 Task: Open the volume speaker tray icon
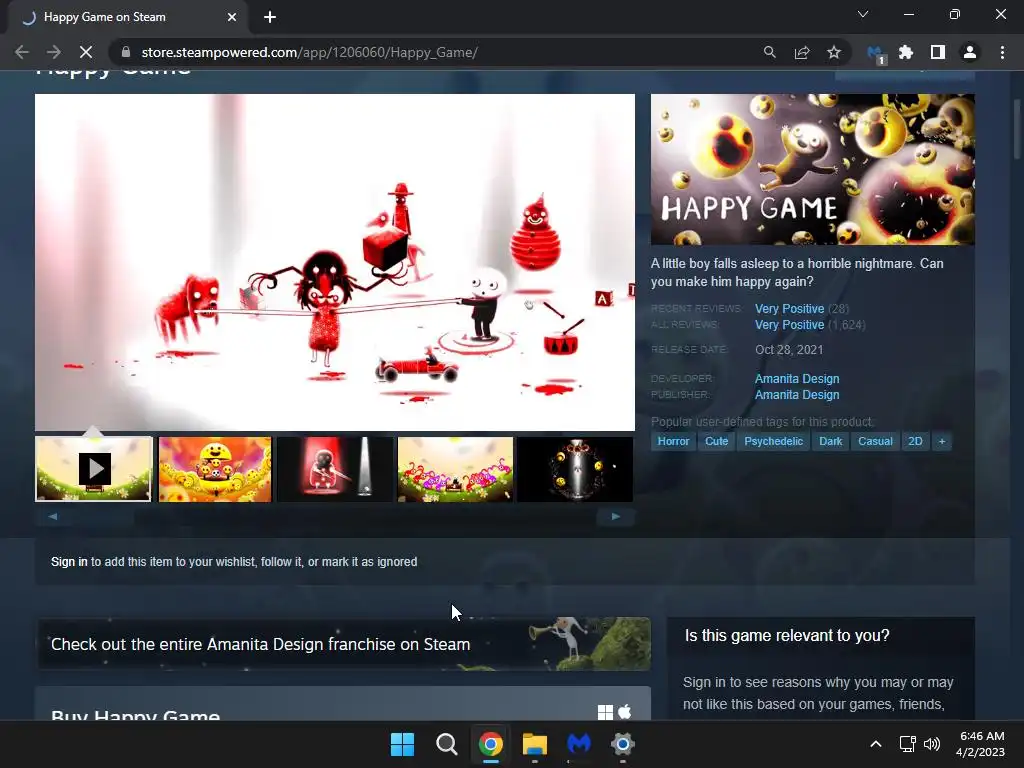[x=932, y=744]
